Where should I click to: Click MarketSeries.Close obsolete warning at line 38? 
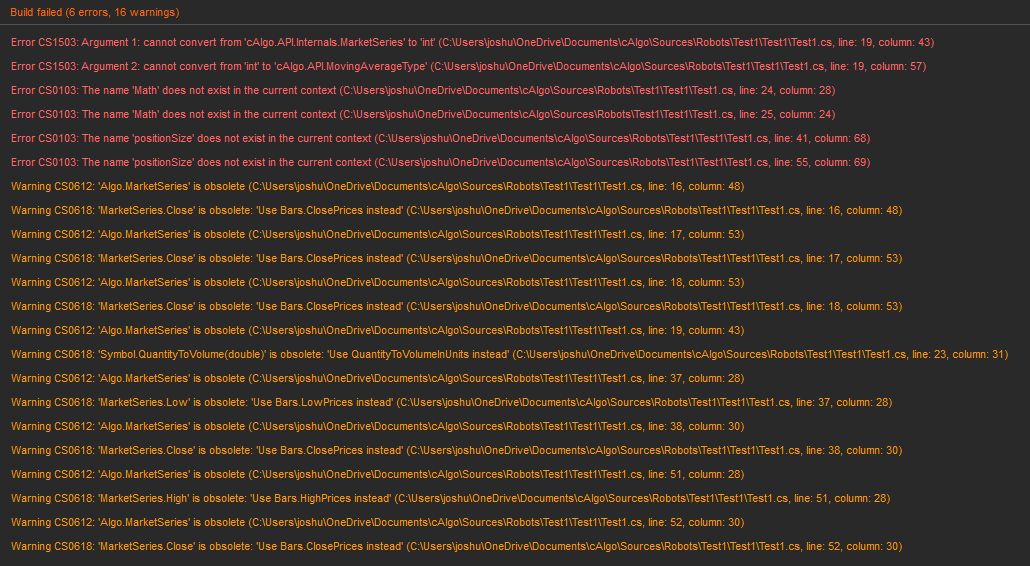click(456, 450)
